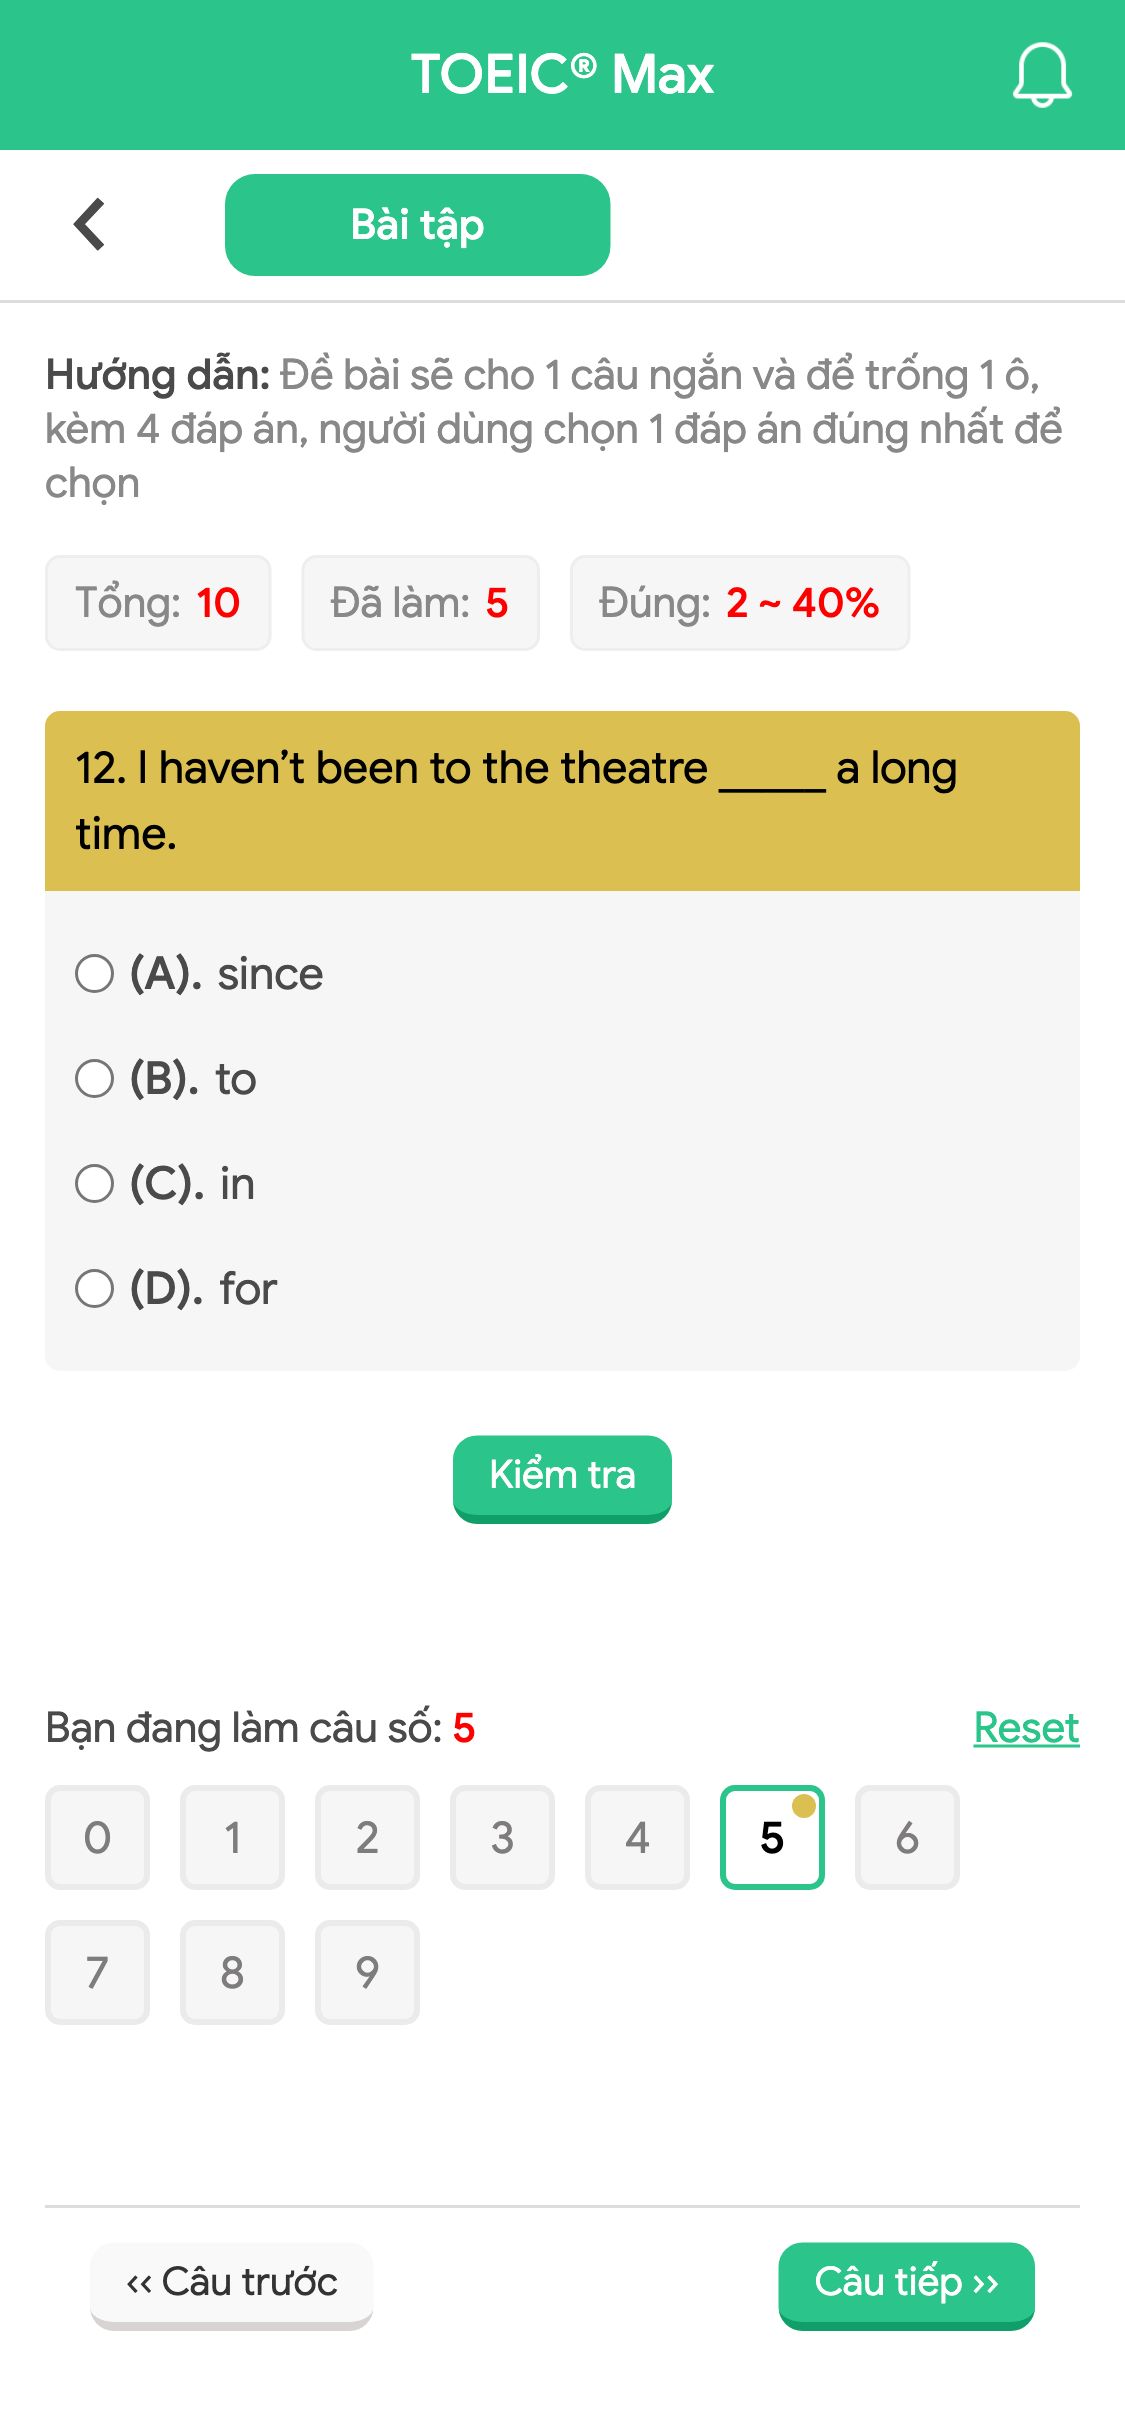
Task: Open question 7
Action: [x=97, y=1972]
